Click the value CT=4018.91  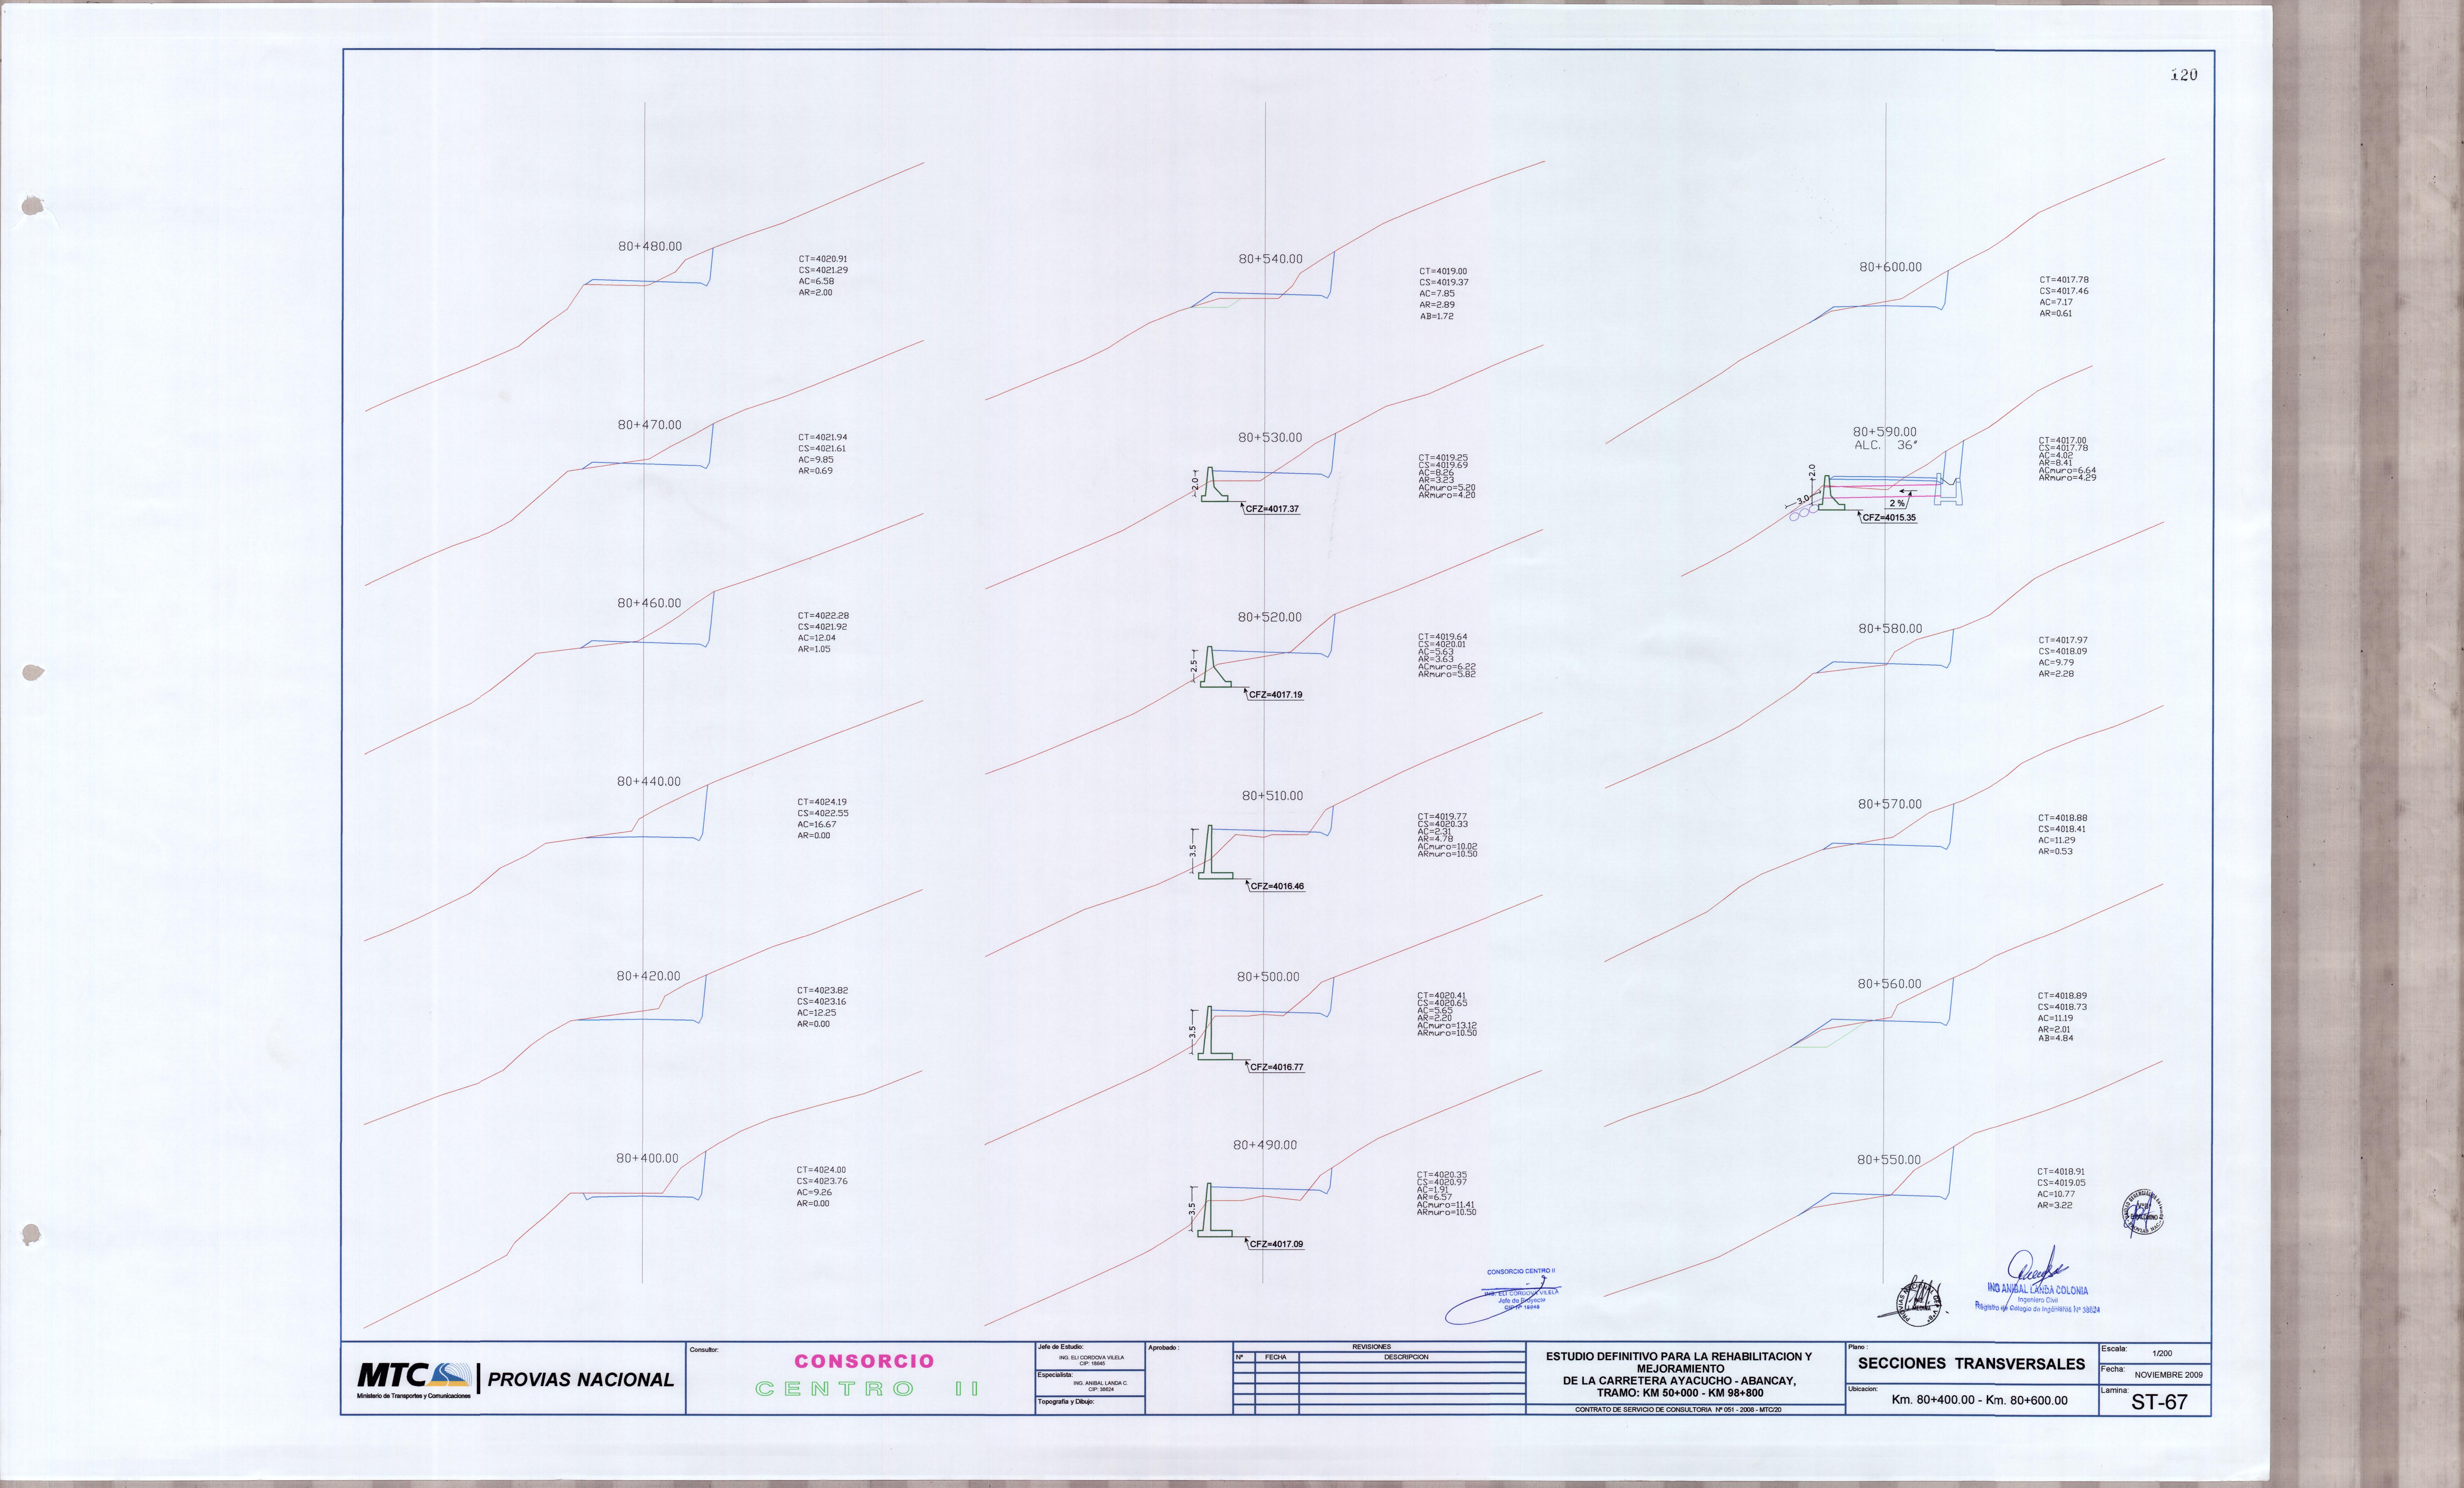click(2061, 1171)
